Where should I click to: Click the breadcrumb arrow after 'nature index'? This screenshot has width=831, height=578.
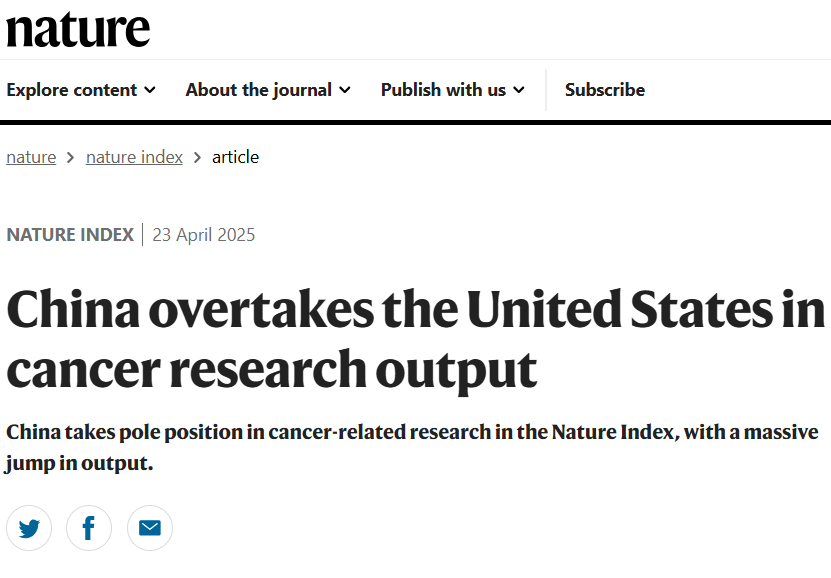[197, 157]
